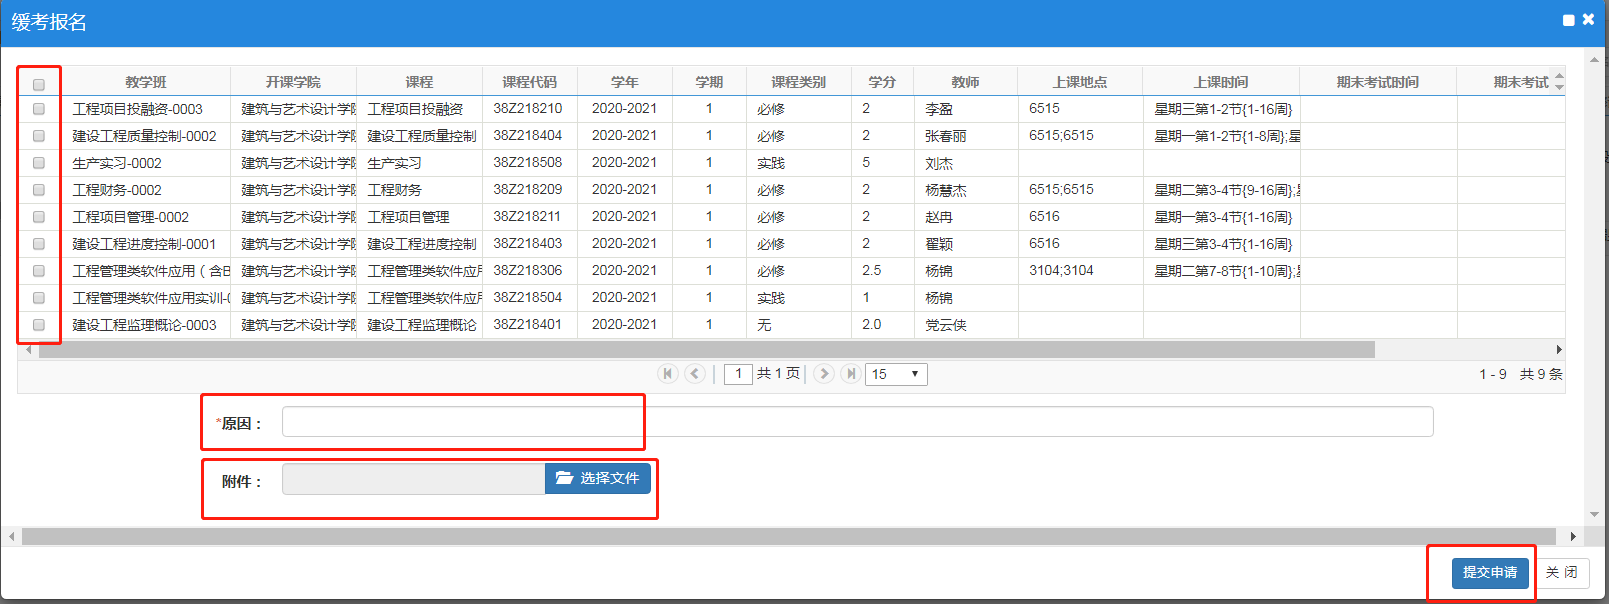Screen dimensions: 1609x604
Task: Click the 选择文件 file chooser button
Action: [x=597, y=478]
